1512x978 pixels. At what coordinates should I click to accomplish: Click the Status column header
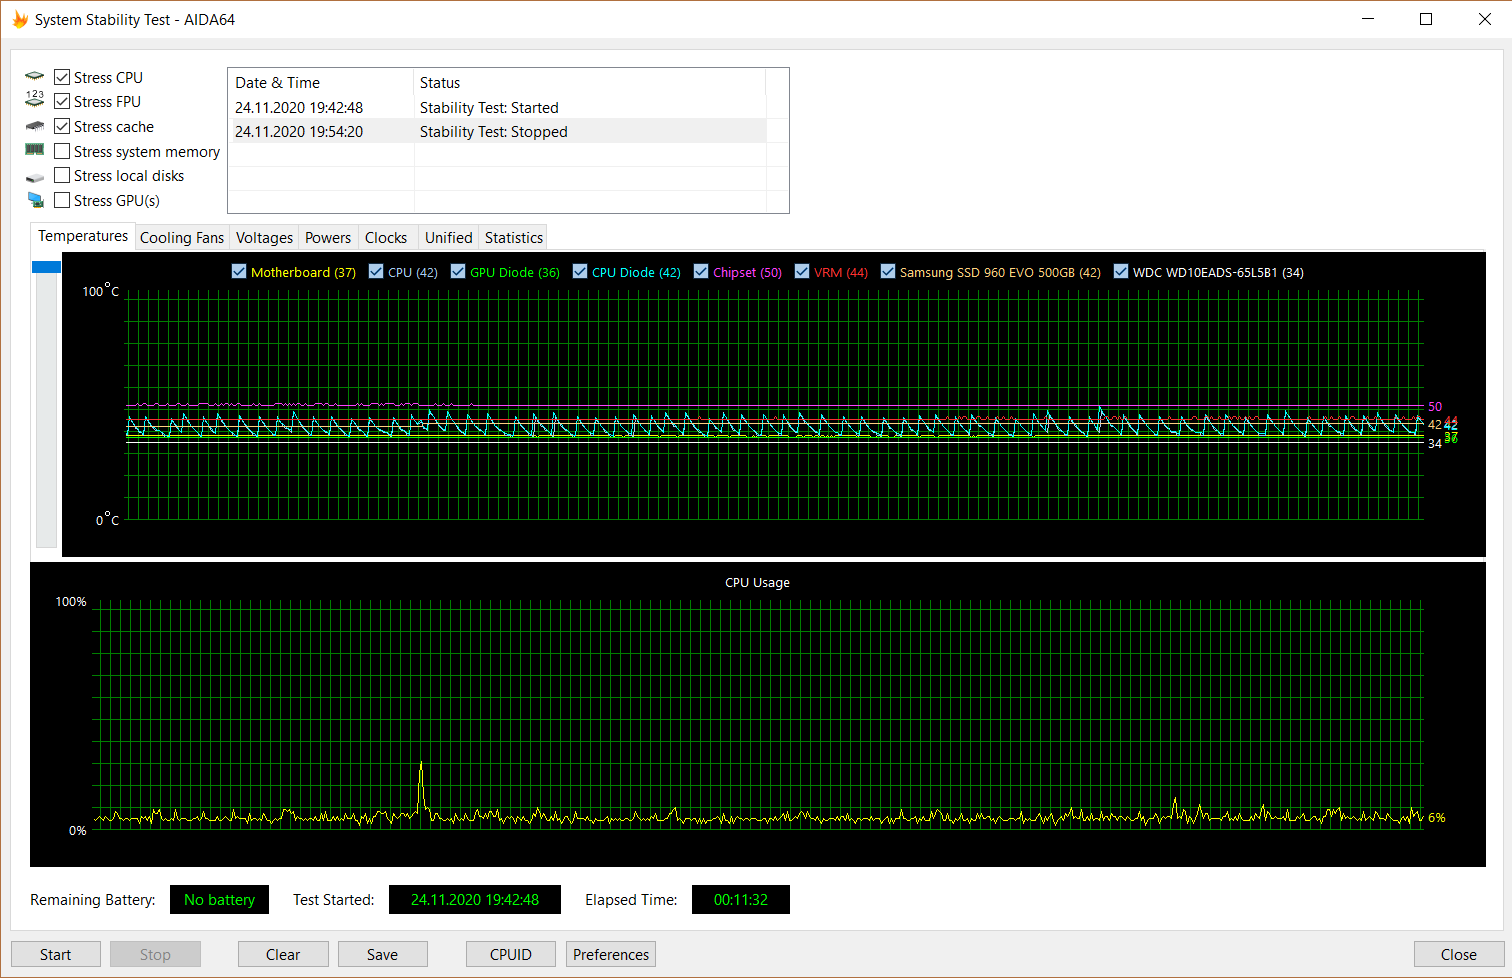[590, 82]
